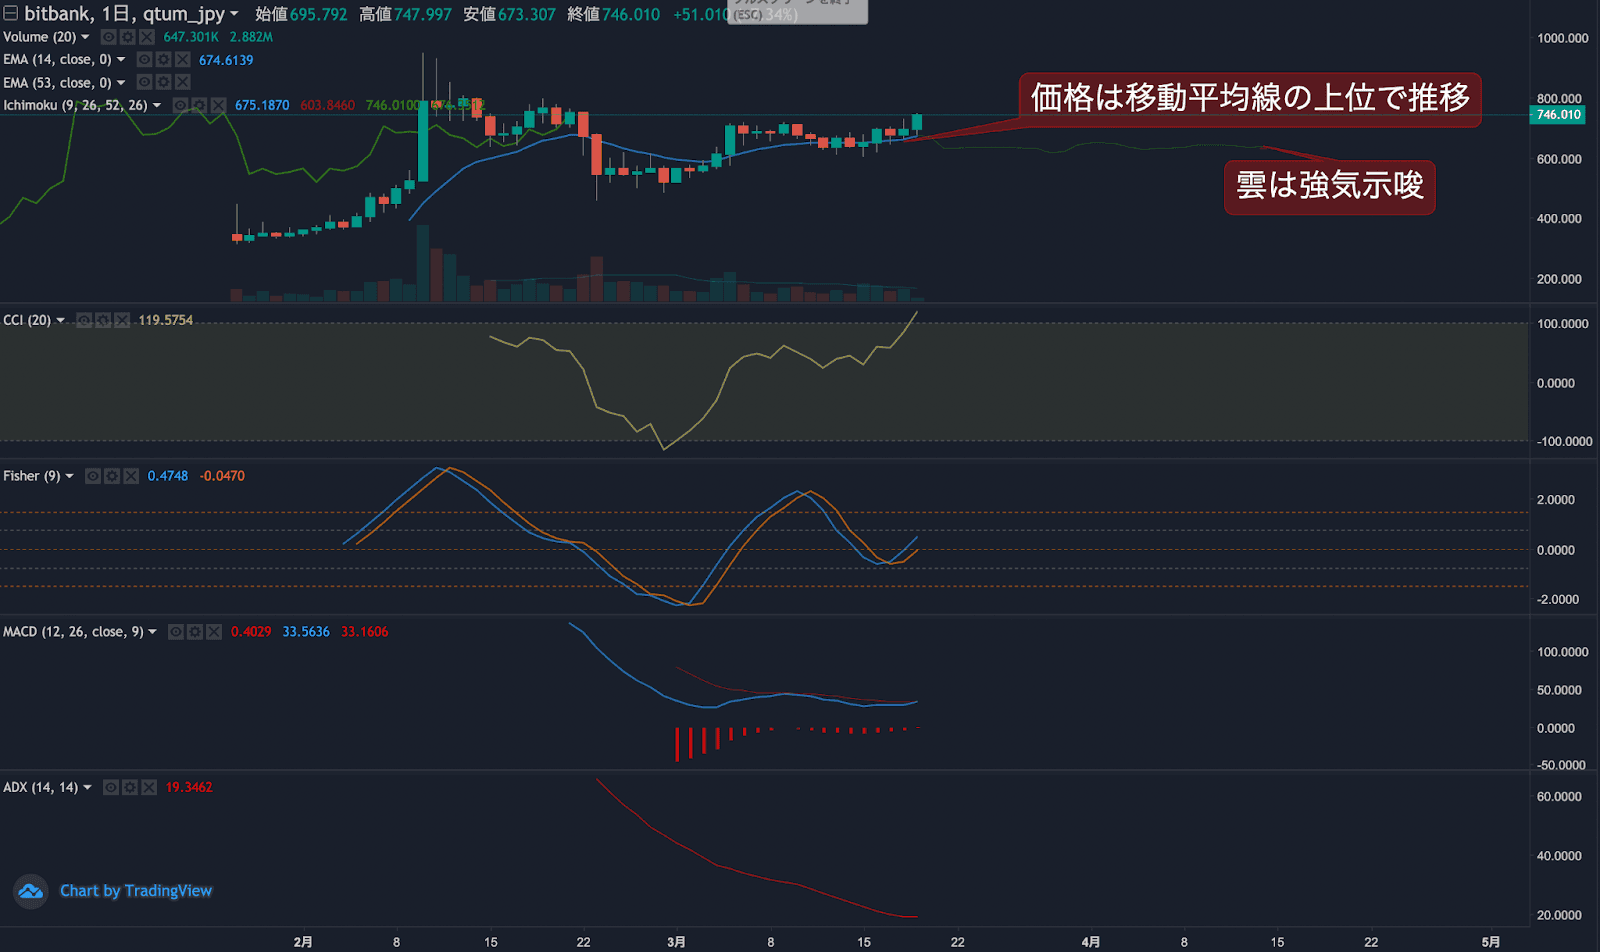This screenshot has height=952, width=1600.
Task: Open settings for the EMA (14, close, 0) indicator
Action: click(163, 59)
